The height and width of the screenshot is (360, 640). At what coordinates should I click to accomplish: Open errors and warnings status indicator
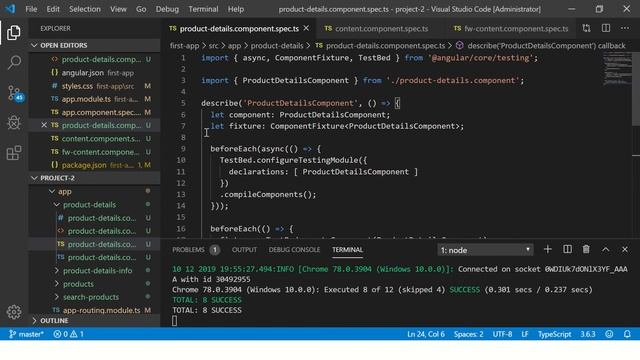68,334
